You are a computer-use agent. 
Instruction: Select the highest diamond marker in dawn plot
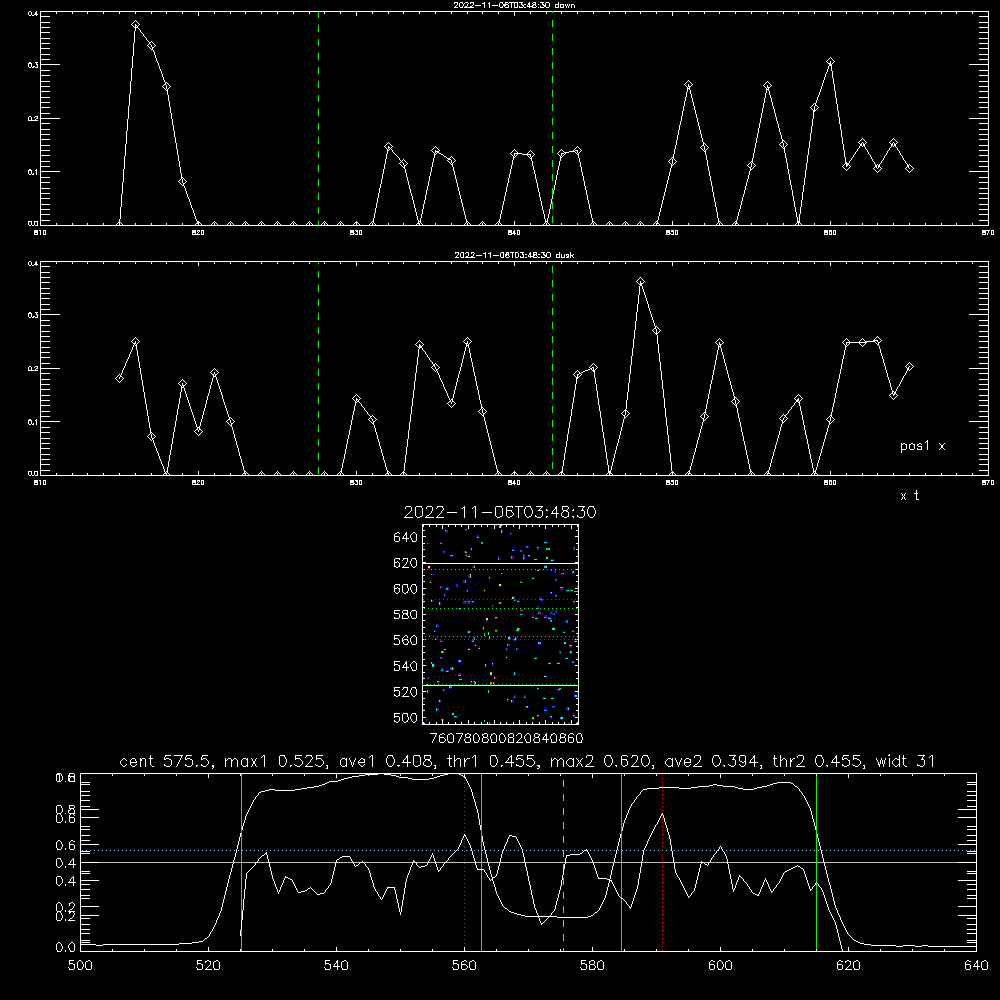[x=136, y=25]
